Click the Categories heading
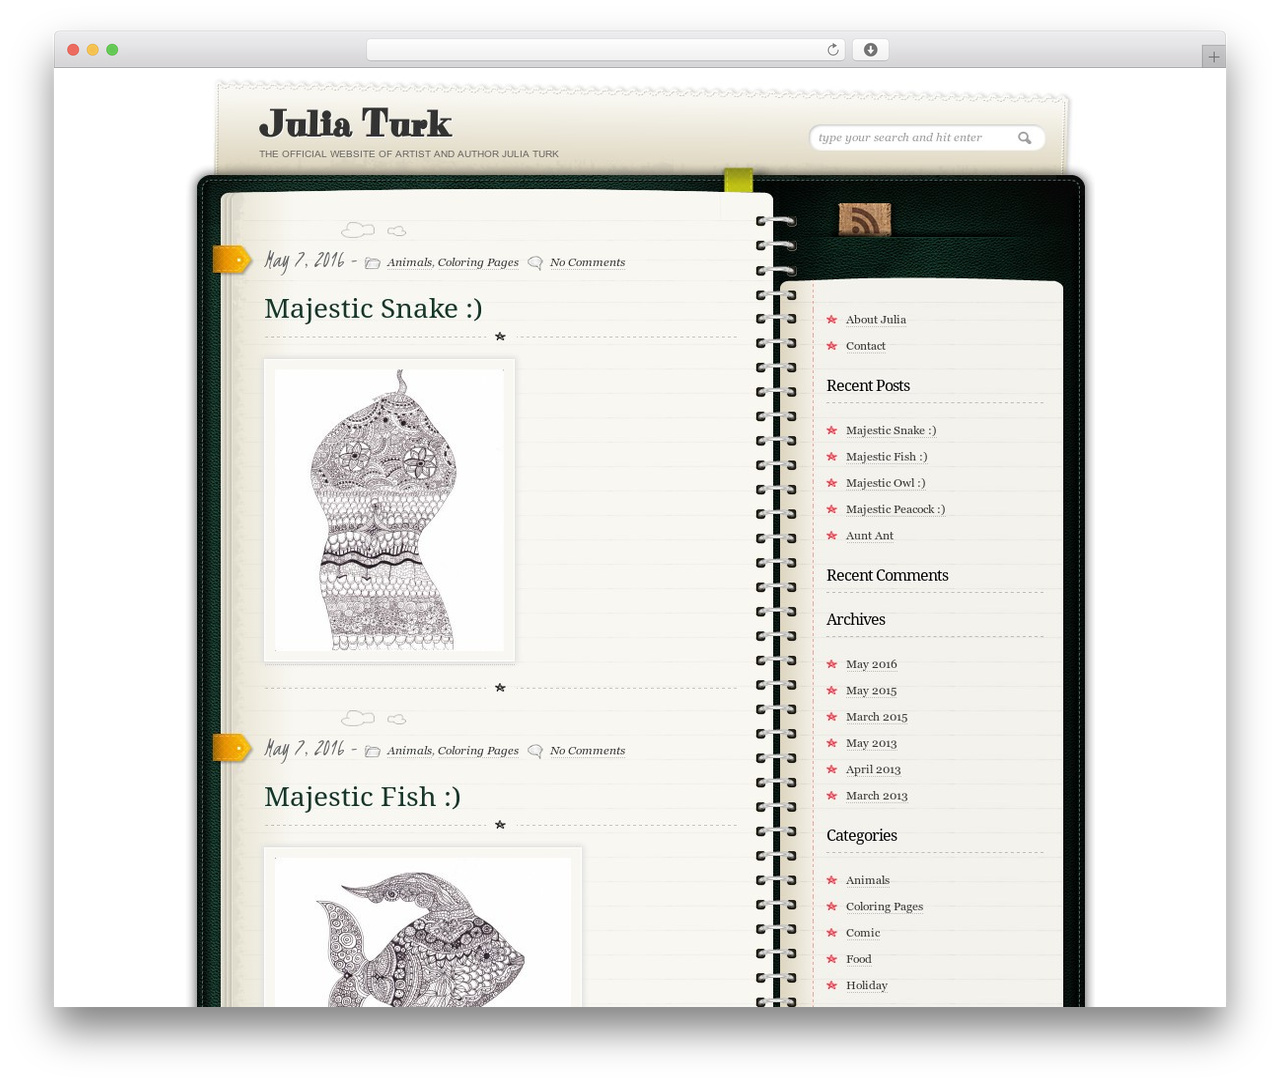The image size is (1280, 1084). [862, 836]
